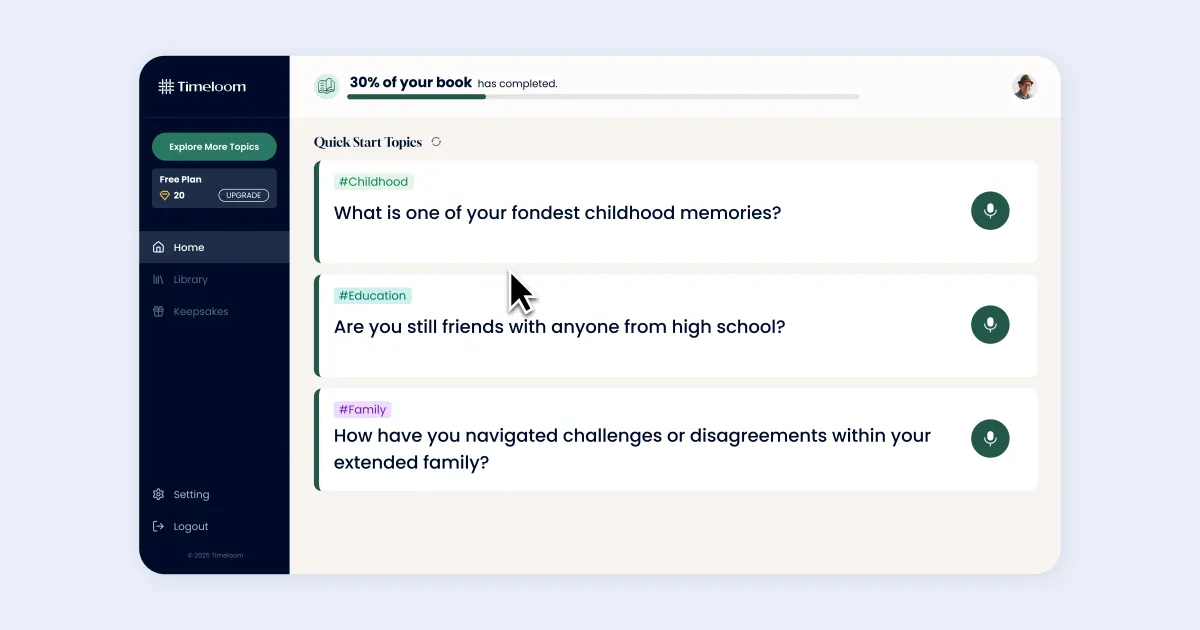Click the book icon beside the progress text

tap(326, 86)
